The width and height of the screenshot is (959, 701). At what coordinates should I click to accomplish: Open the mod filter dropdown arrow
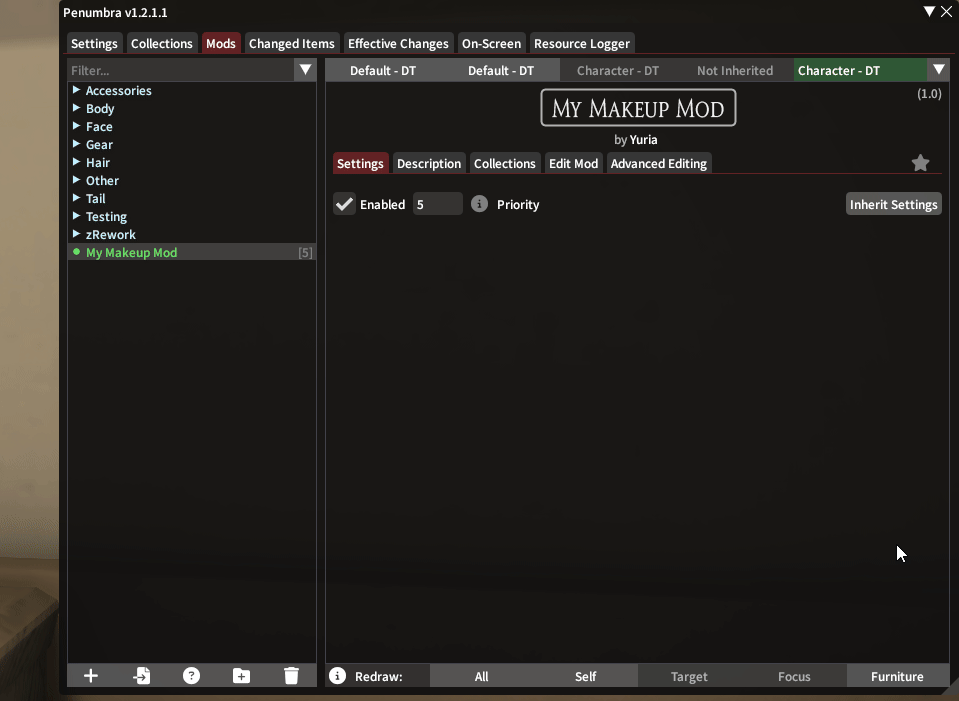point(306,70)
